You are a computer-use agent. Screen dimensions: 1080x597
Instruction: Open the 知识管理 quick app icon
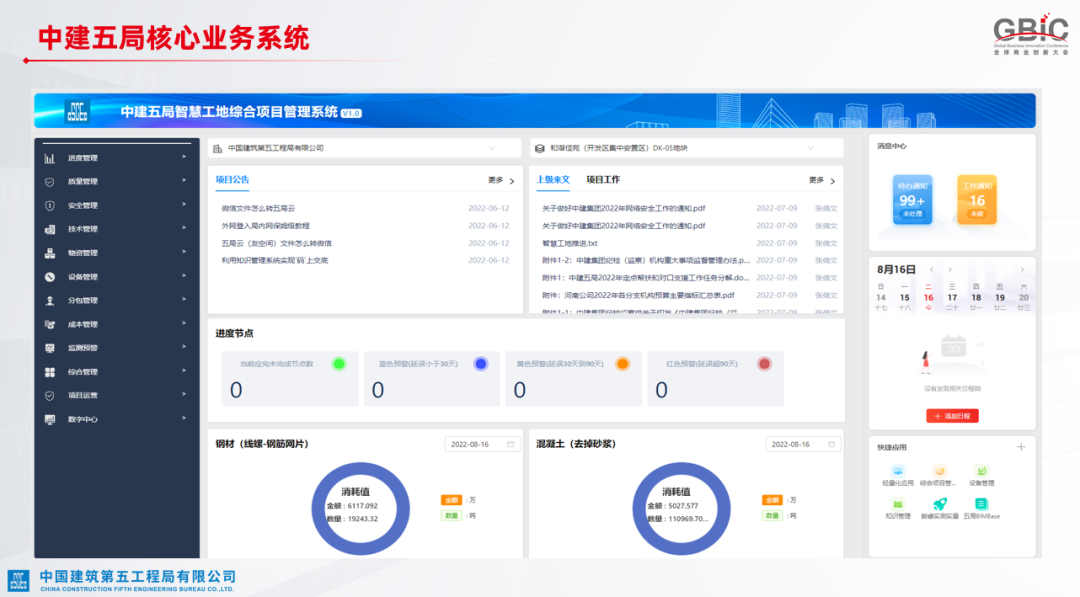897,504
